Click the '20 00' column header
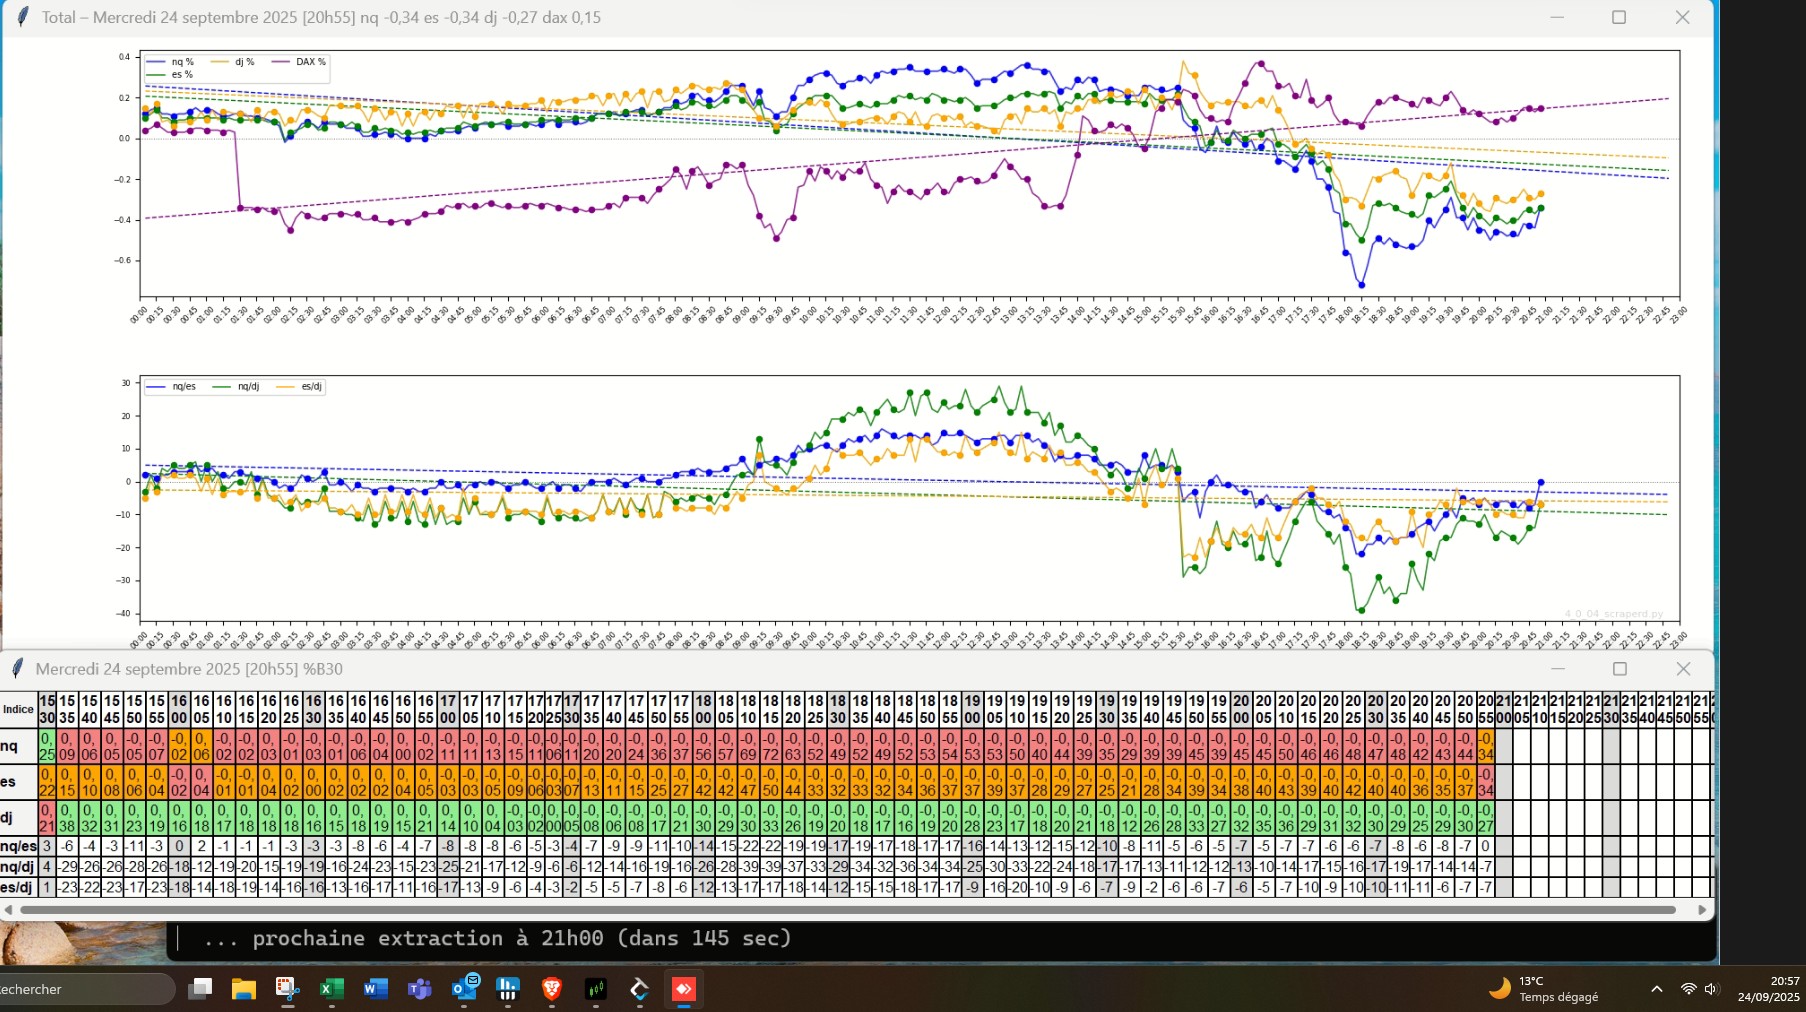 pos(1241,709)
